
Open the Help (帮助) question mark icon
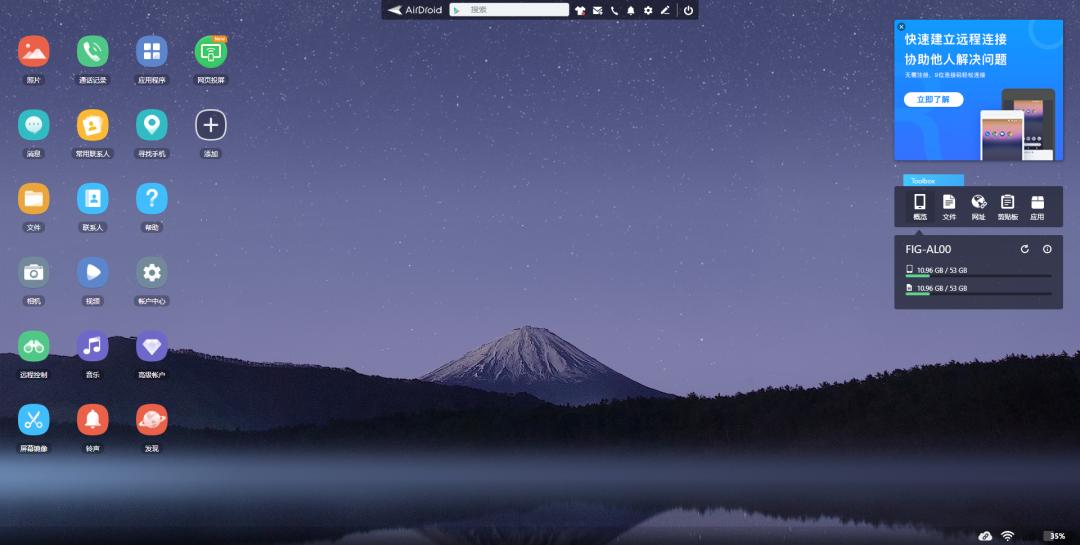click(152, 199)
